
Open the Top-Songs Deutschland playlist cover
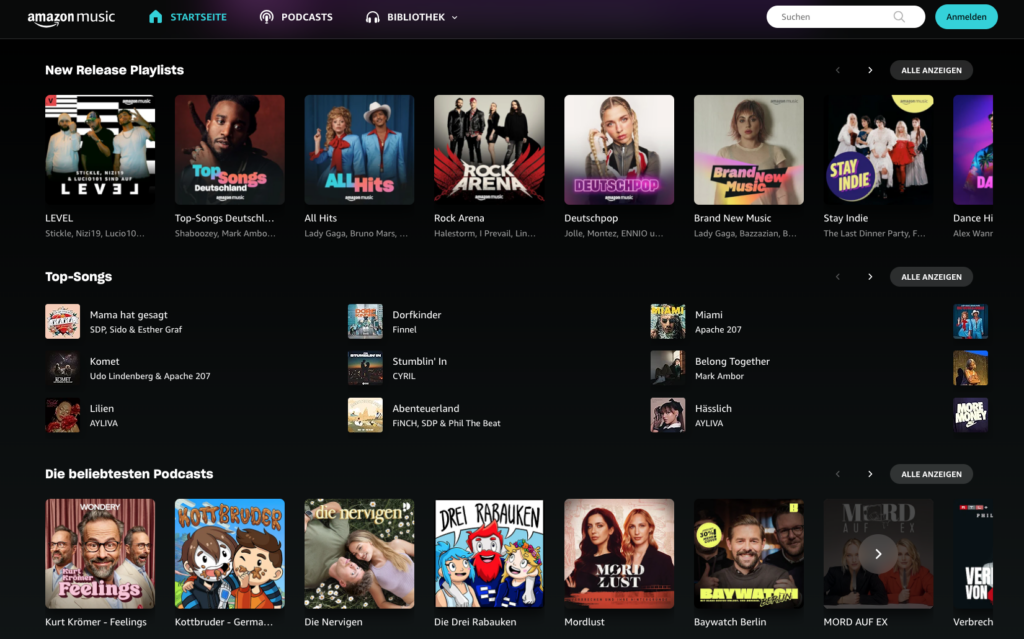click(229, 150)
